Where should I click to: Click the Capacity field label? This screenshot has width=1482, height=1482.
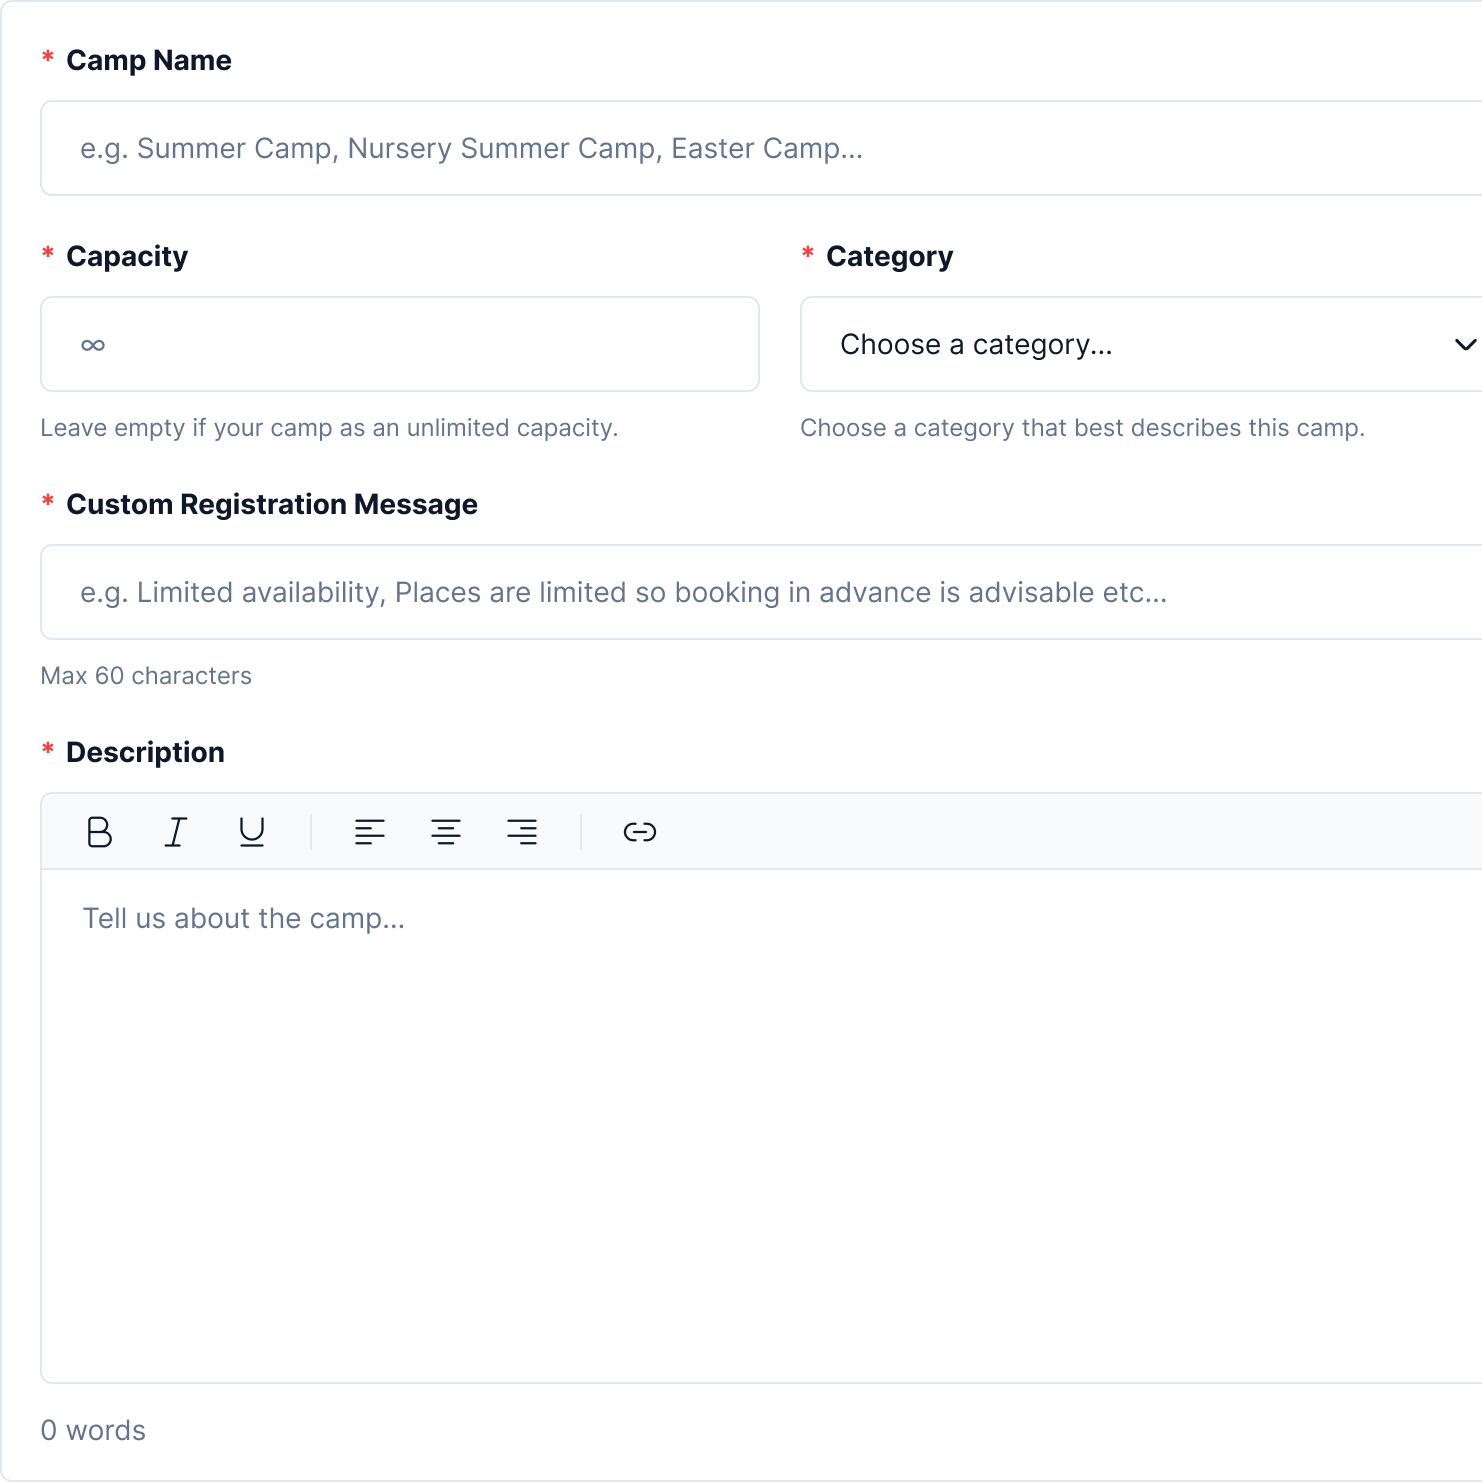(x=127, y=256)
